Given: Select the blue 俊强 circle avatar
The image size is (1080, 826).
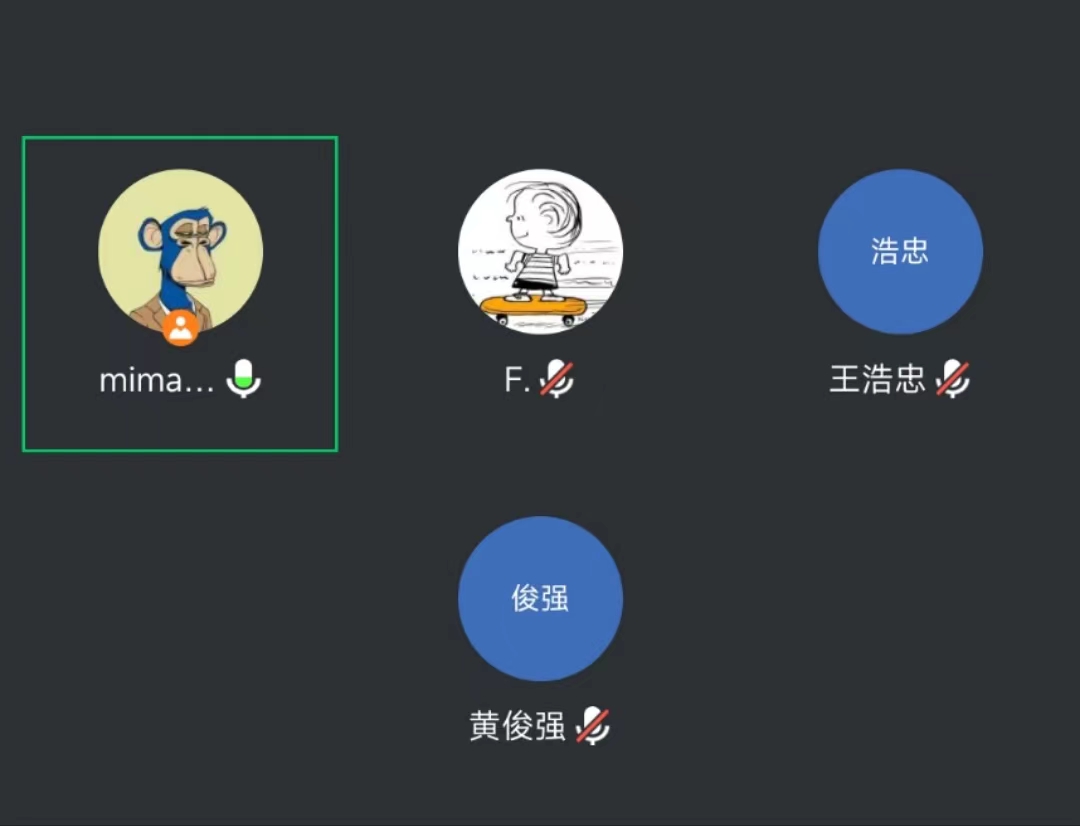Looking at the screenshot, I should coord(541,599).
